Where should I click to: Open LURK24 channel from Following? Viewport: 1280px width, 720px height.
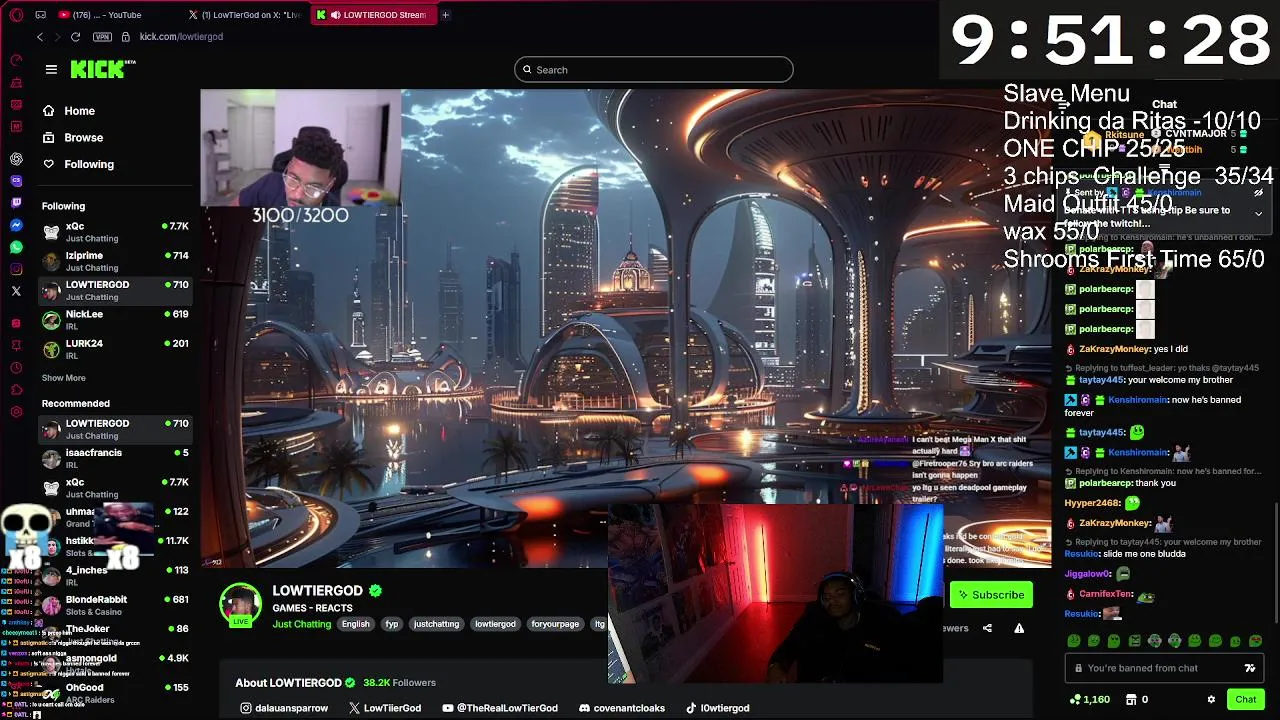[115, 349]
